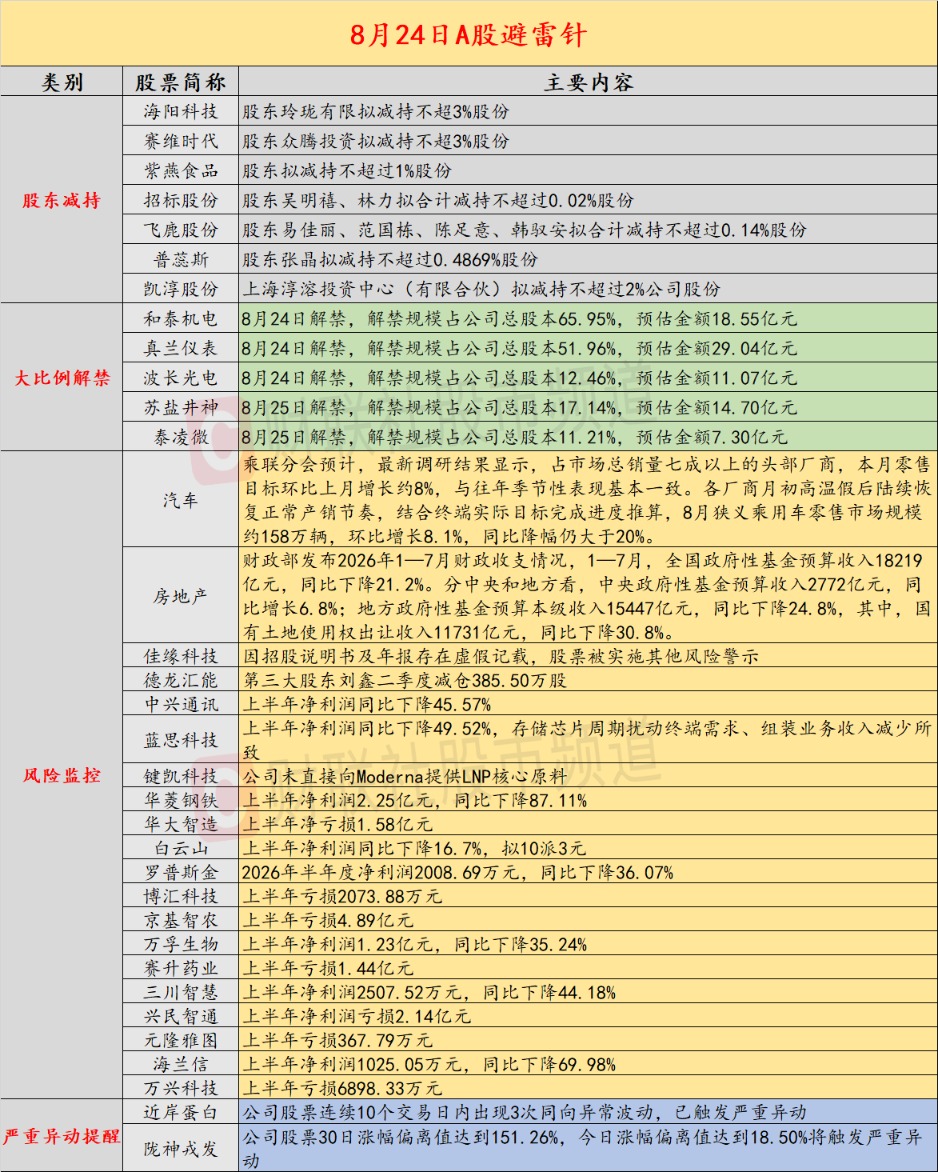Click the 白云山 stock name cell
This screenshot has height=1172, width=938.
pyautogui.click(x=180, y=848)
